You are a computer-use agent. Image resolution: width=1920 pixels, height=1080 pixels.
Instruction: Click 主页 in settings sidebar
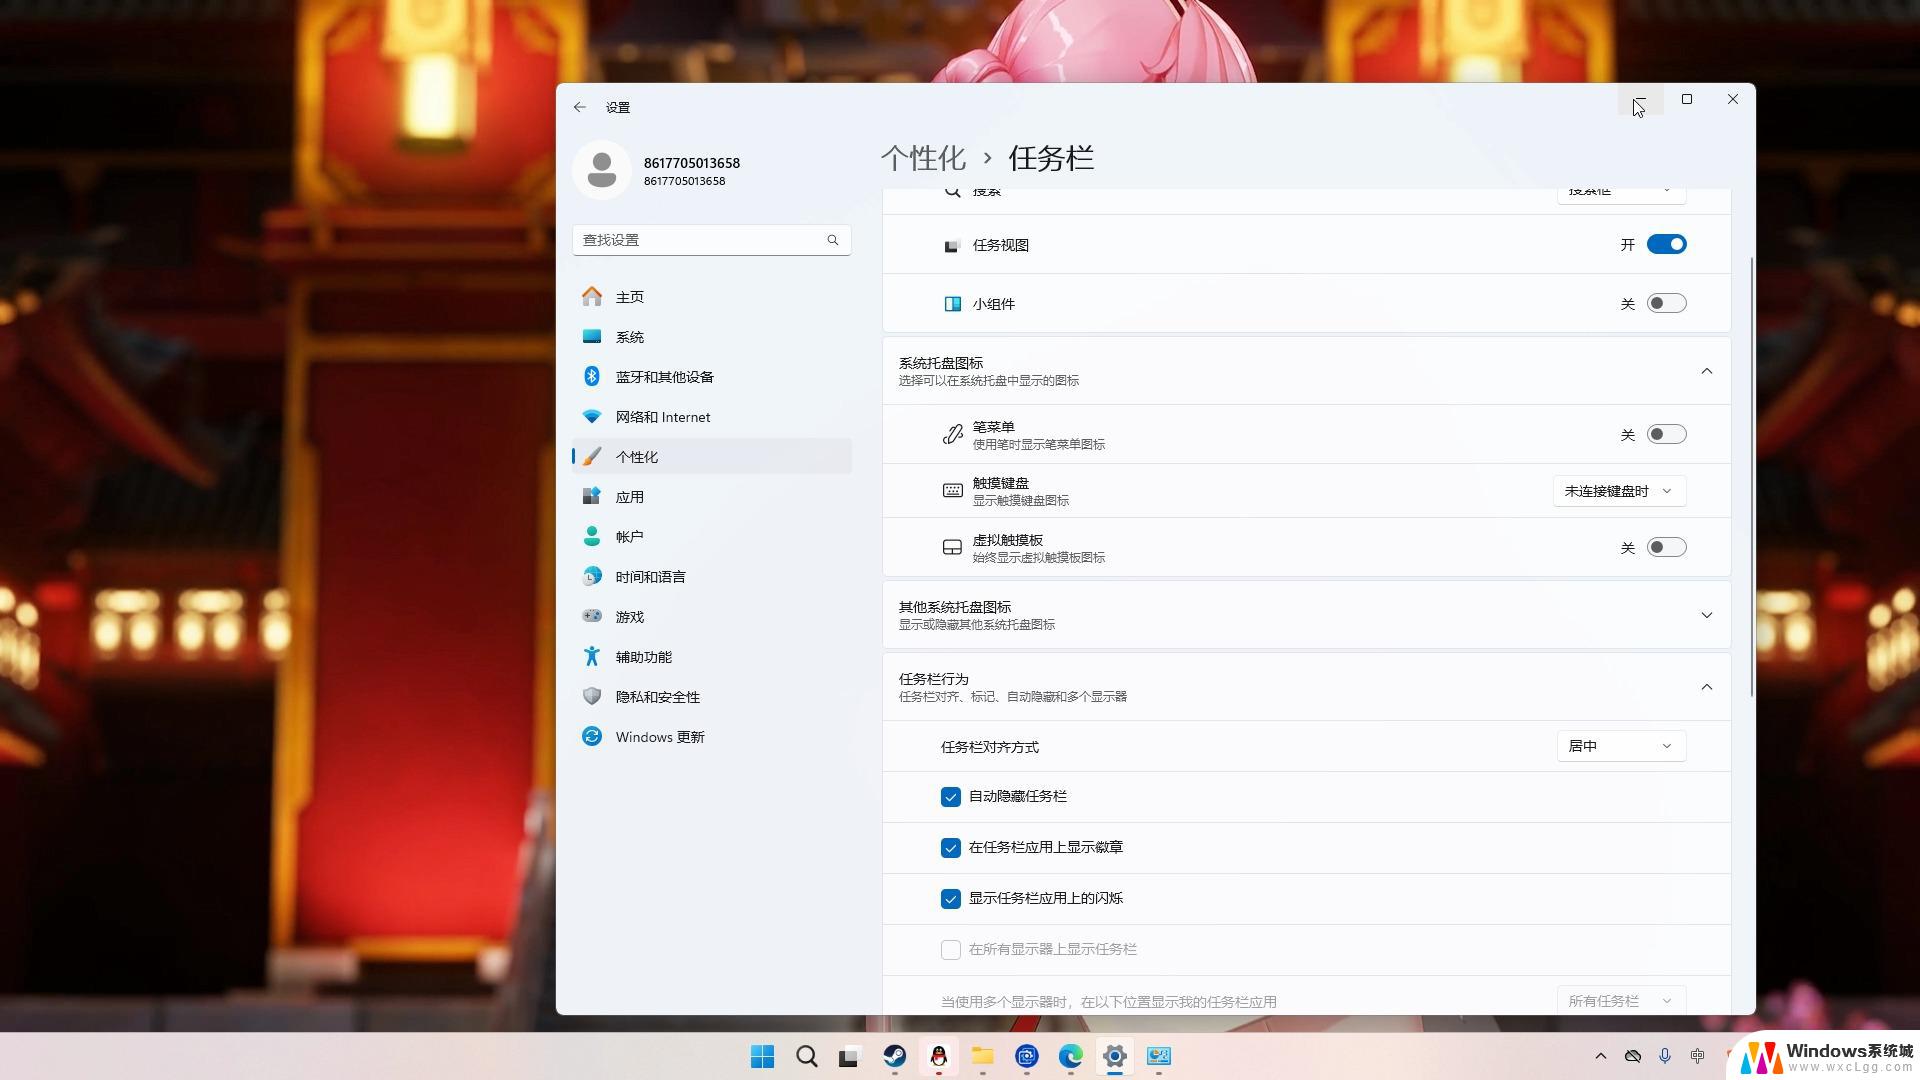(630, 297)
